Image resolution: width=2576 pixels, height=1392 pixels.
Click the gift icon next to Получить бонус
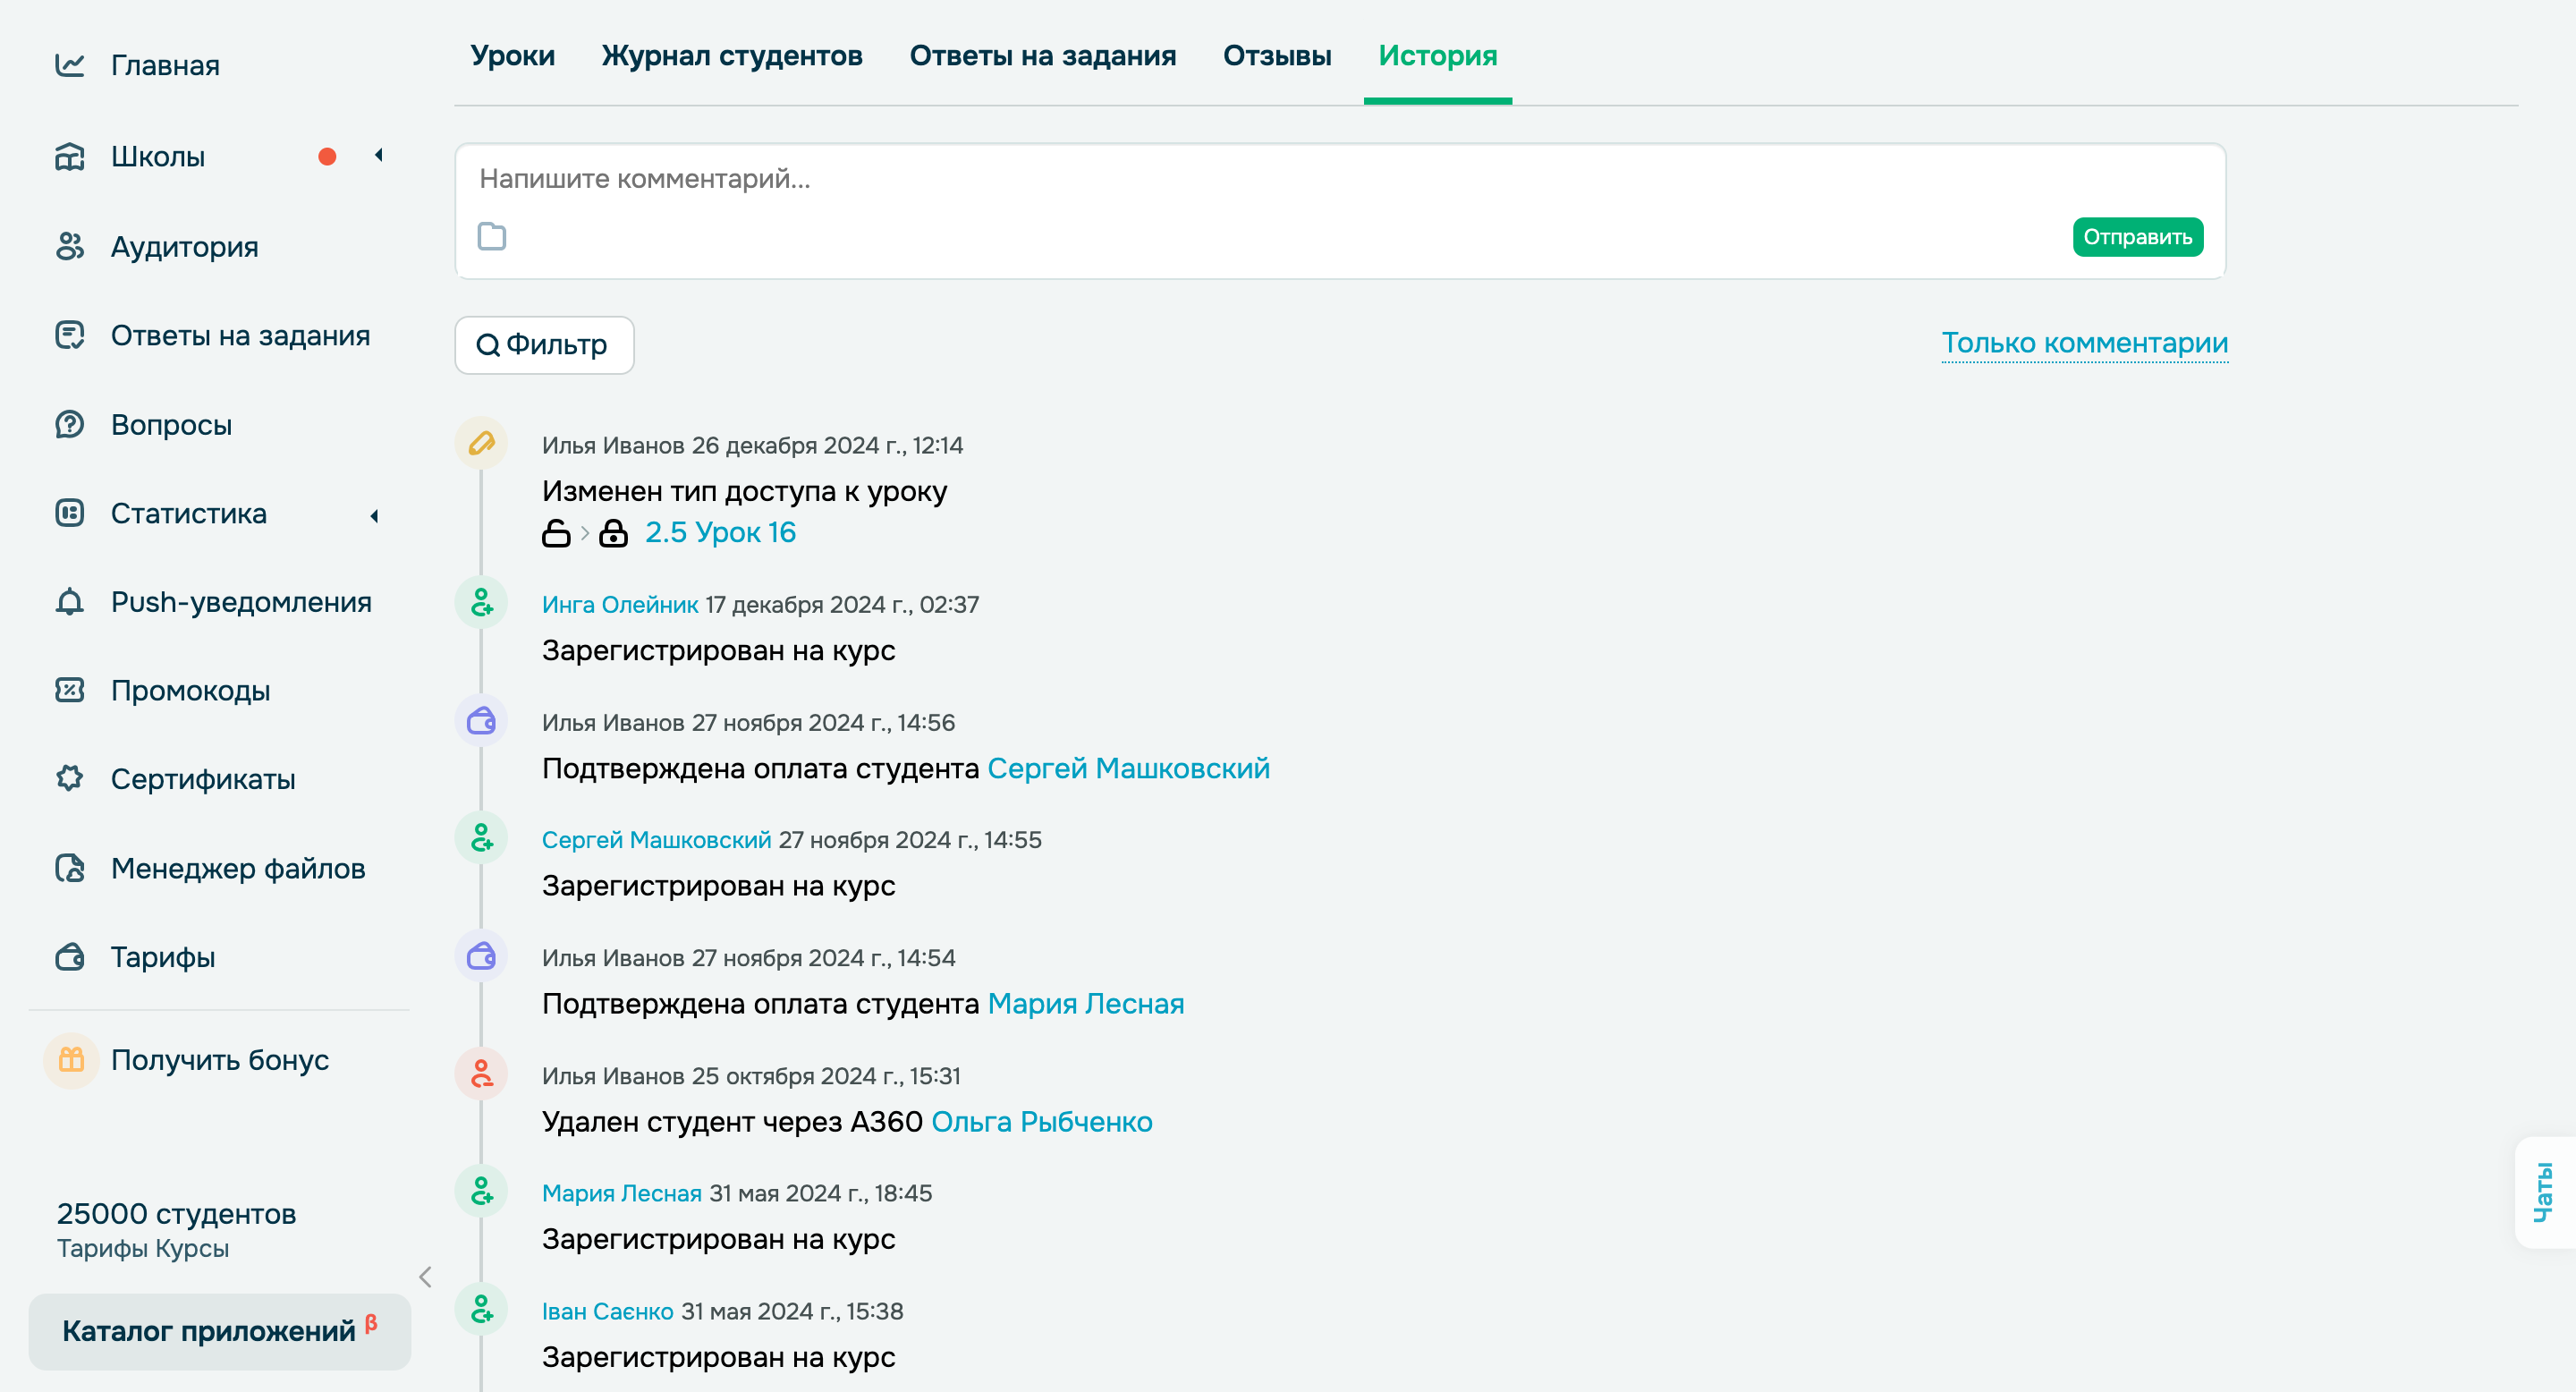[69, 1060]
